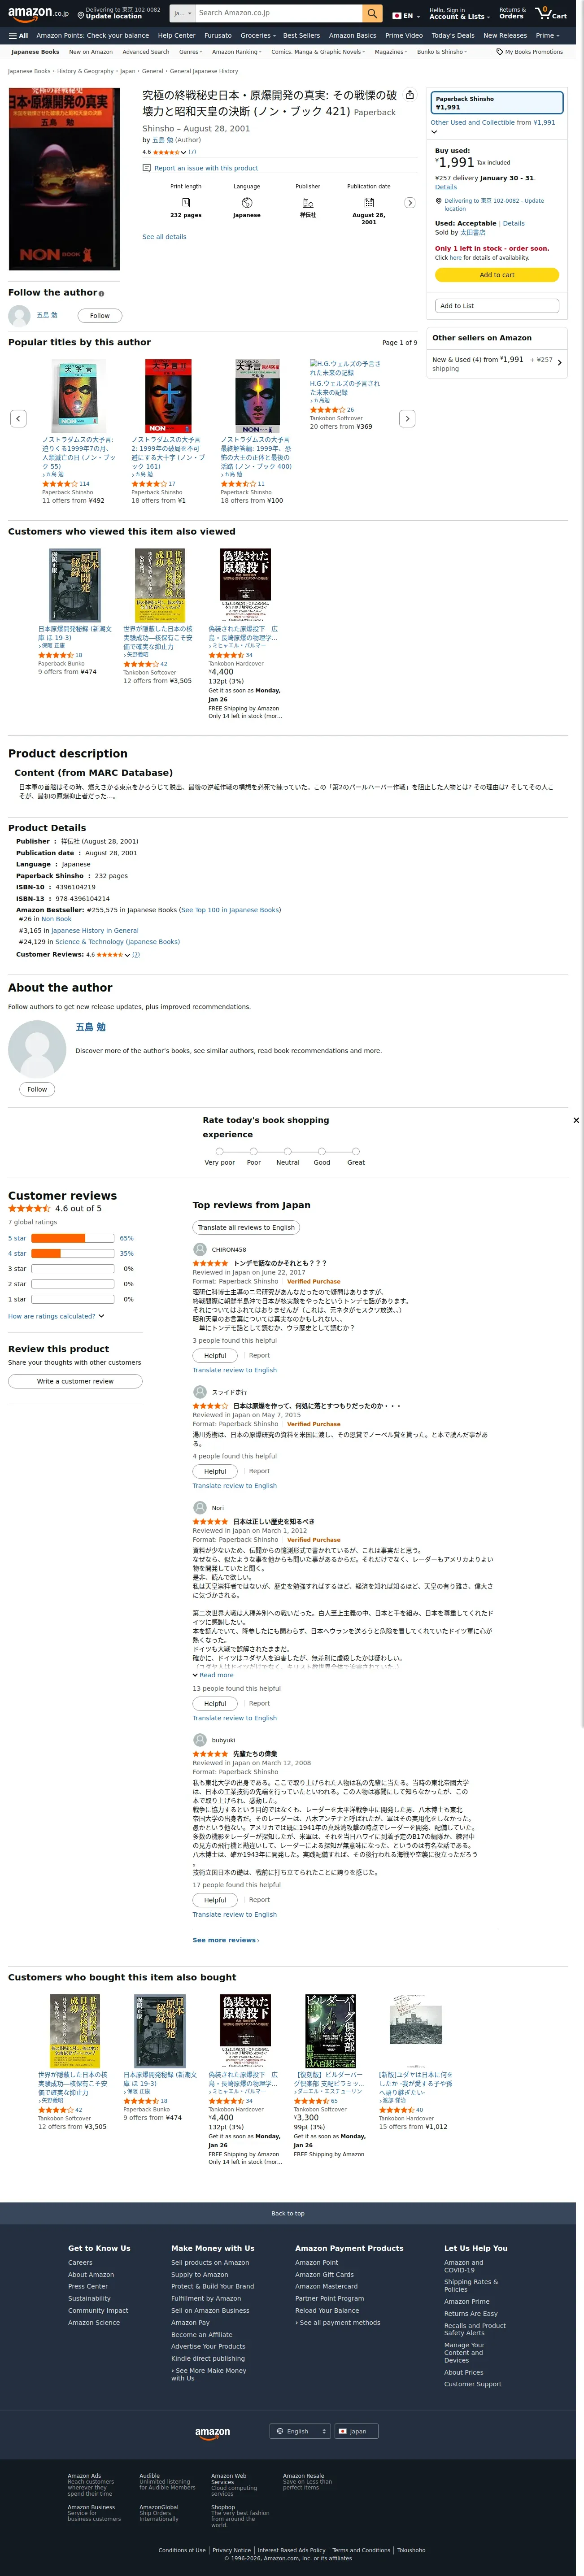This screenshot has width=584, height=2576.
Task: Open the Today's Deals nav item
Action: [453, 35]
